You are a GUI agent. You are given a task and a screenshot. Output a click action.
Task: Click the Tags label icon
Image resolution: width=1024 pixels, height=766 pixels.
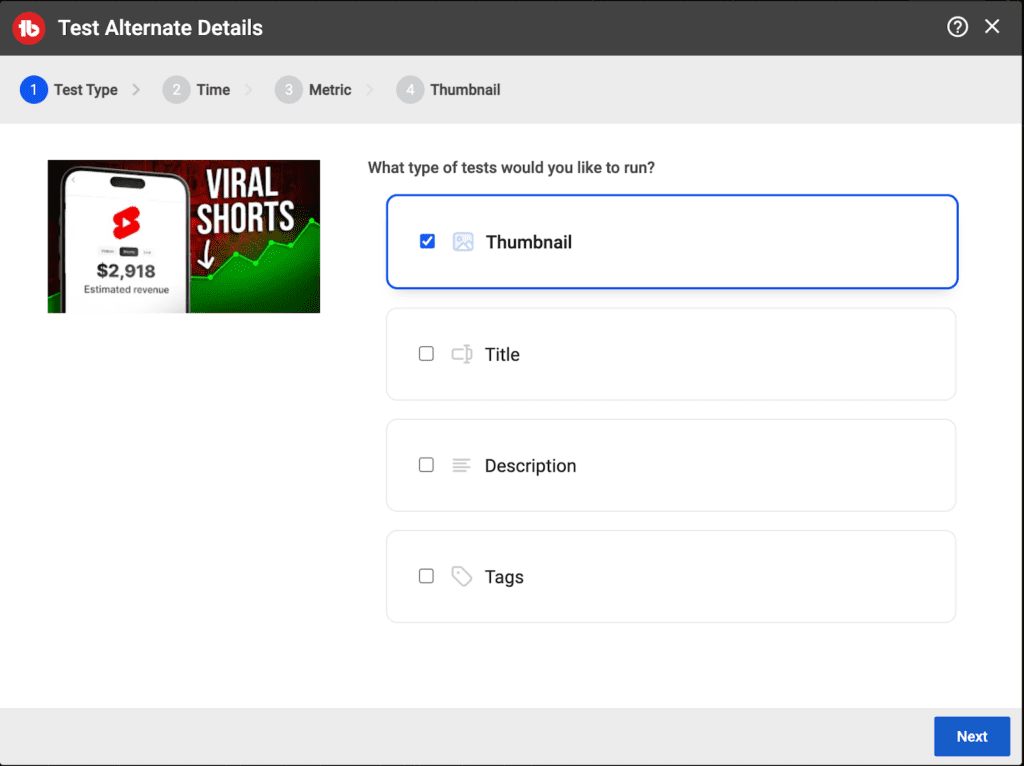[461, 577]
